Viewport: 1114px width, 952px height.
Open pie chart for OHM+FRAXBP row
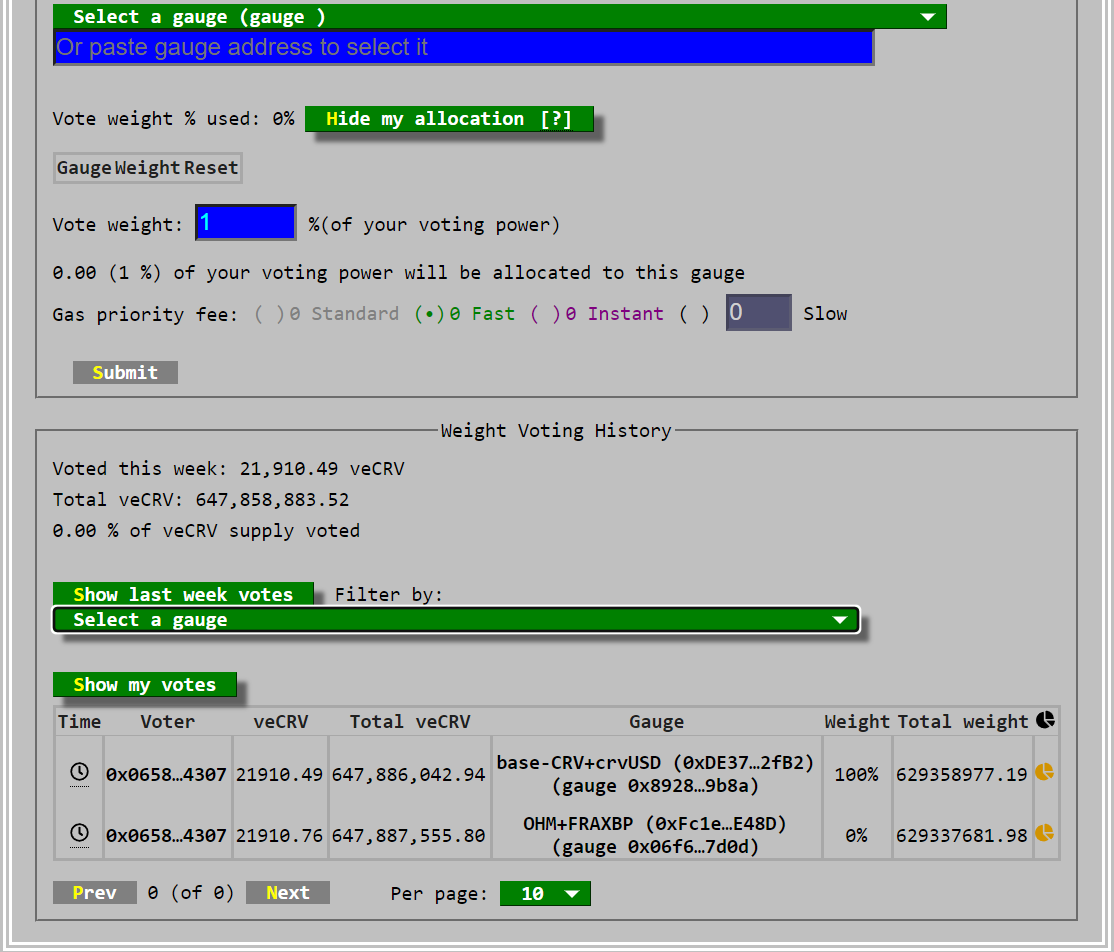[x=1044, y=833]
